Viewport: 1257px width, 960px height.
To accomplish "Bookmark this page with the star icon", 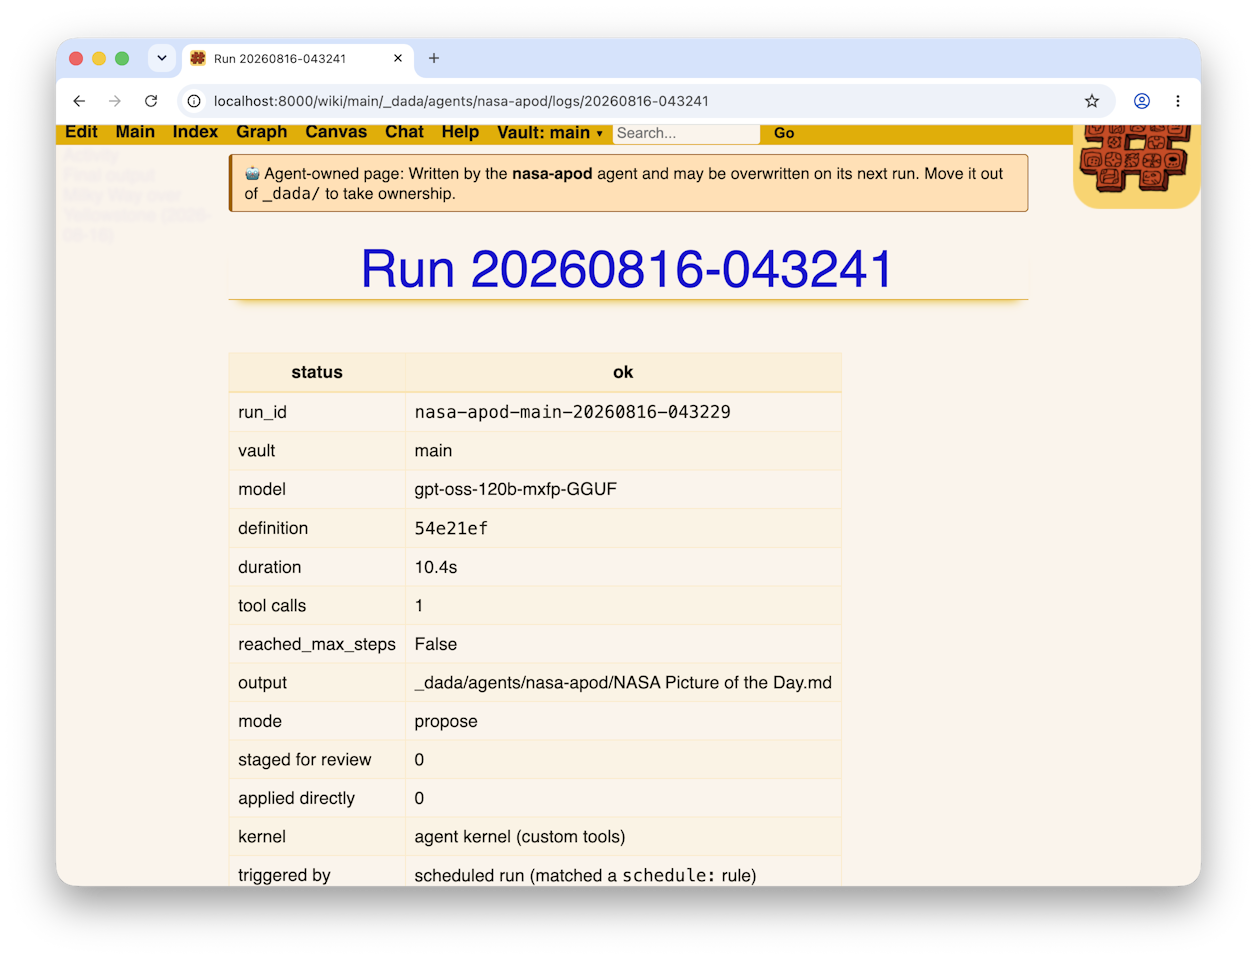I will point(1092,101).
